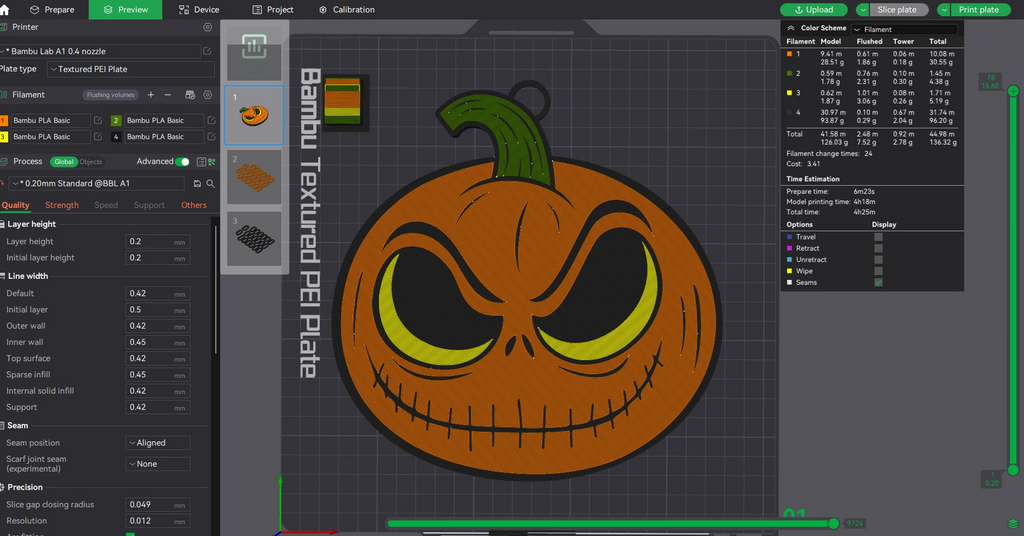This screenshot has width=1024, height=536.
Task: Switch to the Prepare tab
Action: tap(52, 10)
